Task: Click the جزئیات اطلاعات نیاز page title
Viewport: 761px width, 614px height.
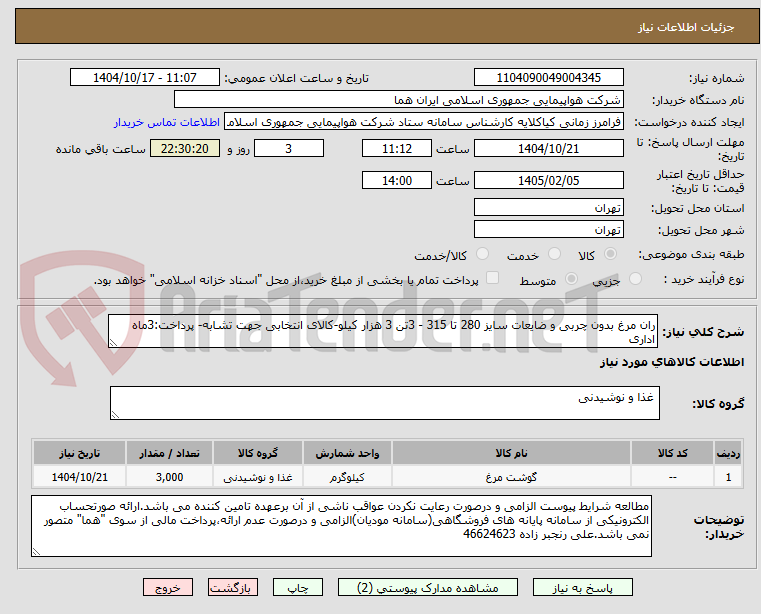Action: click(x=686, y=27)
